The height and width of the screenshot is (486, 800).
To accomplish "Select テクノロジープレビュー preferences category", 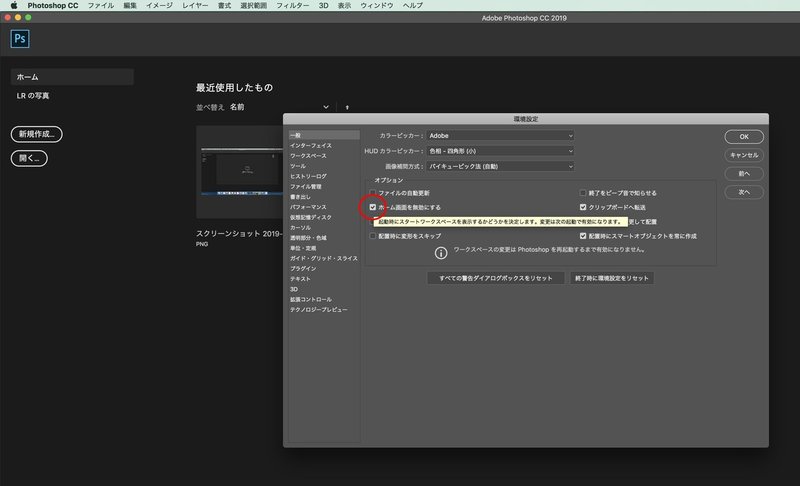I will [318, 310].
